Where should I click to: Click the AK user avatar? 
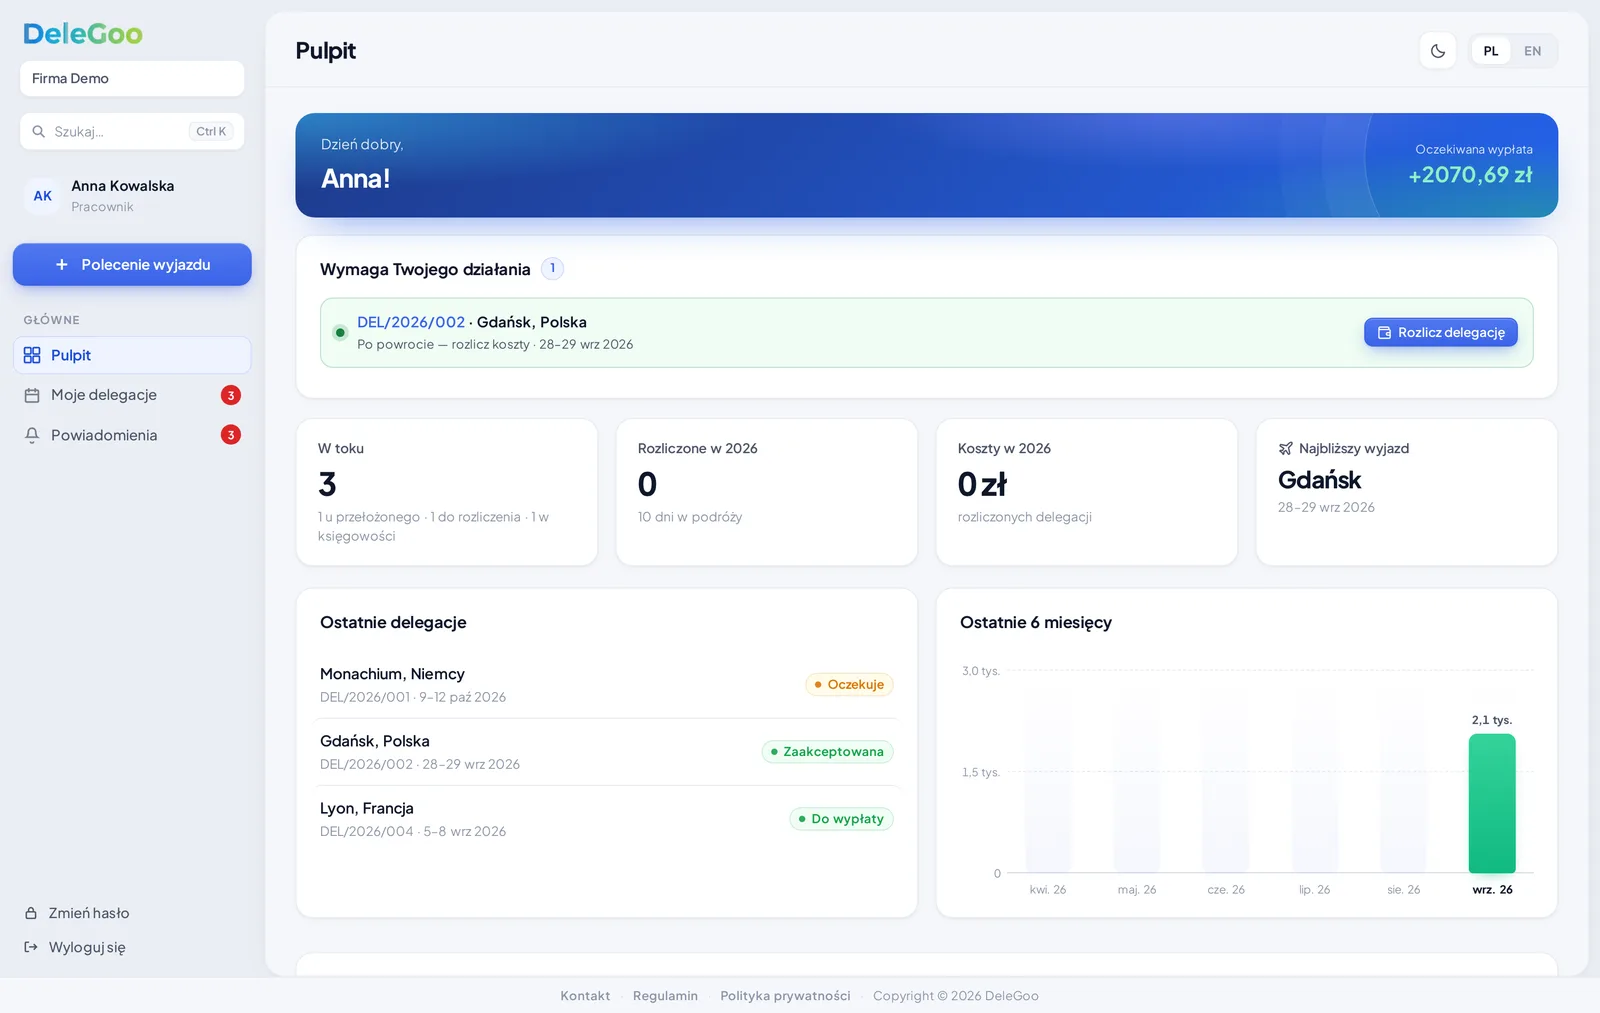click(x=43, y=196)
